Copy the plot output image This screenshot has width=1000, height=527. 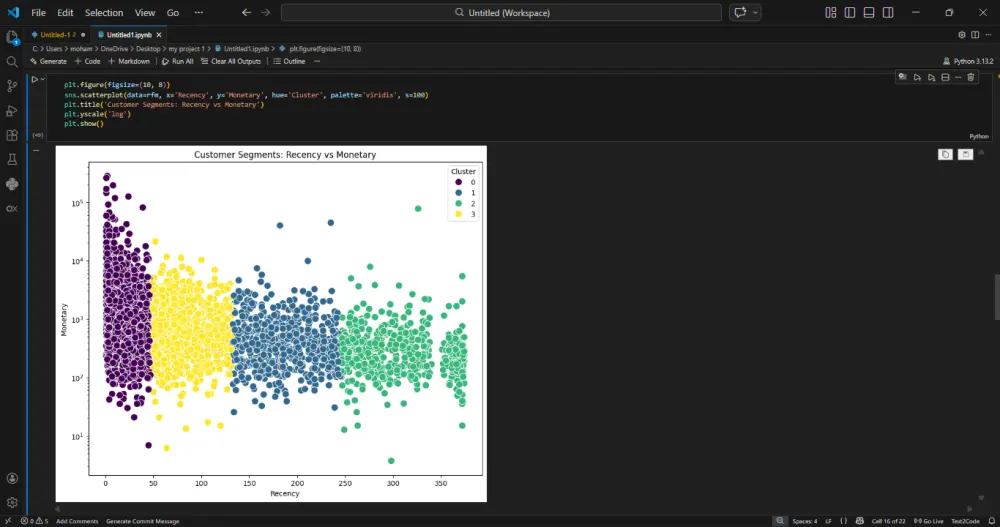945,154
